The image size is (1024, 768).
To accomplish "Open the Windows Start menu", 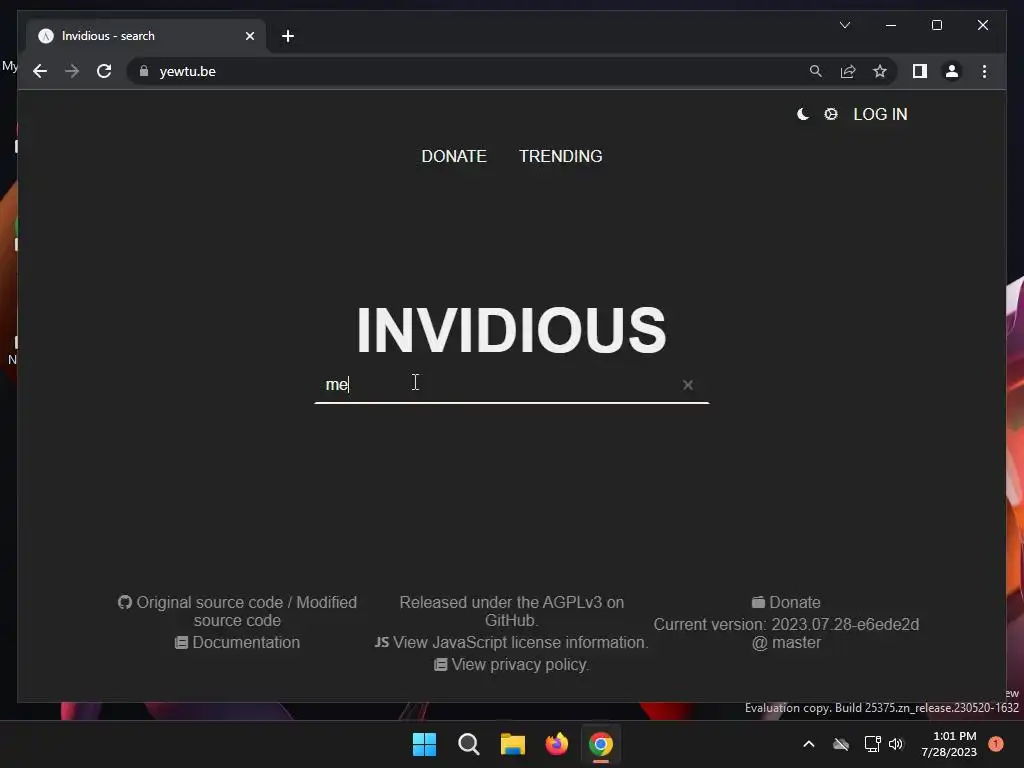I will click(x=424, y=744).
